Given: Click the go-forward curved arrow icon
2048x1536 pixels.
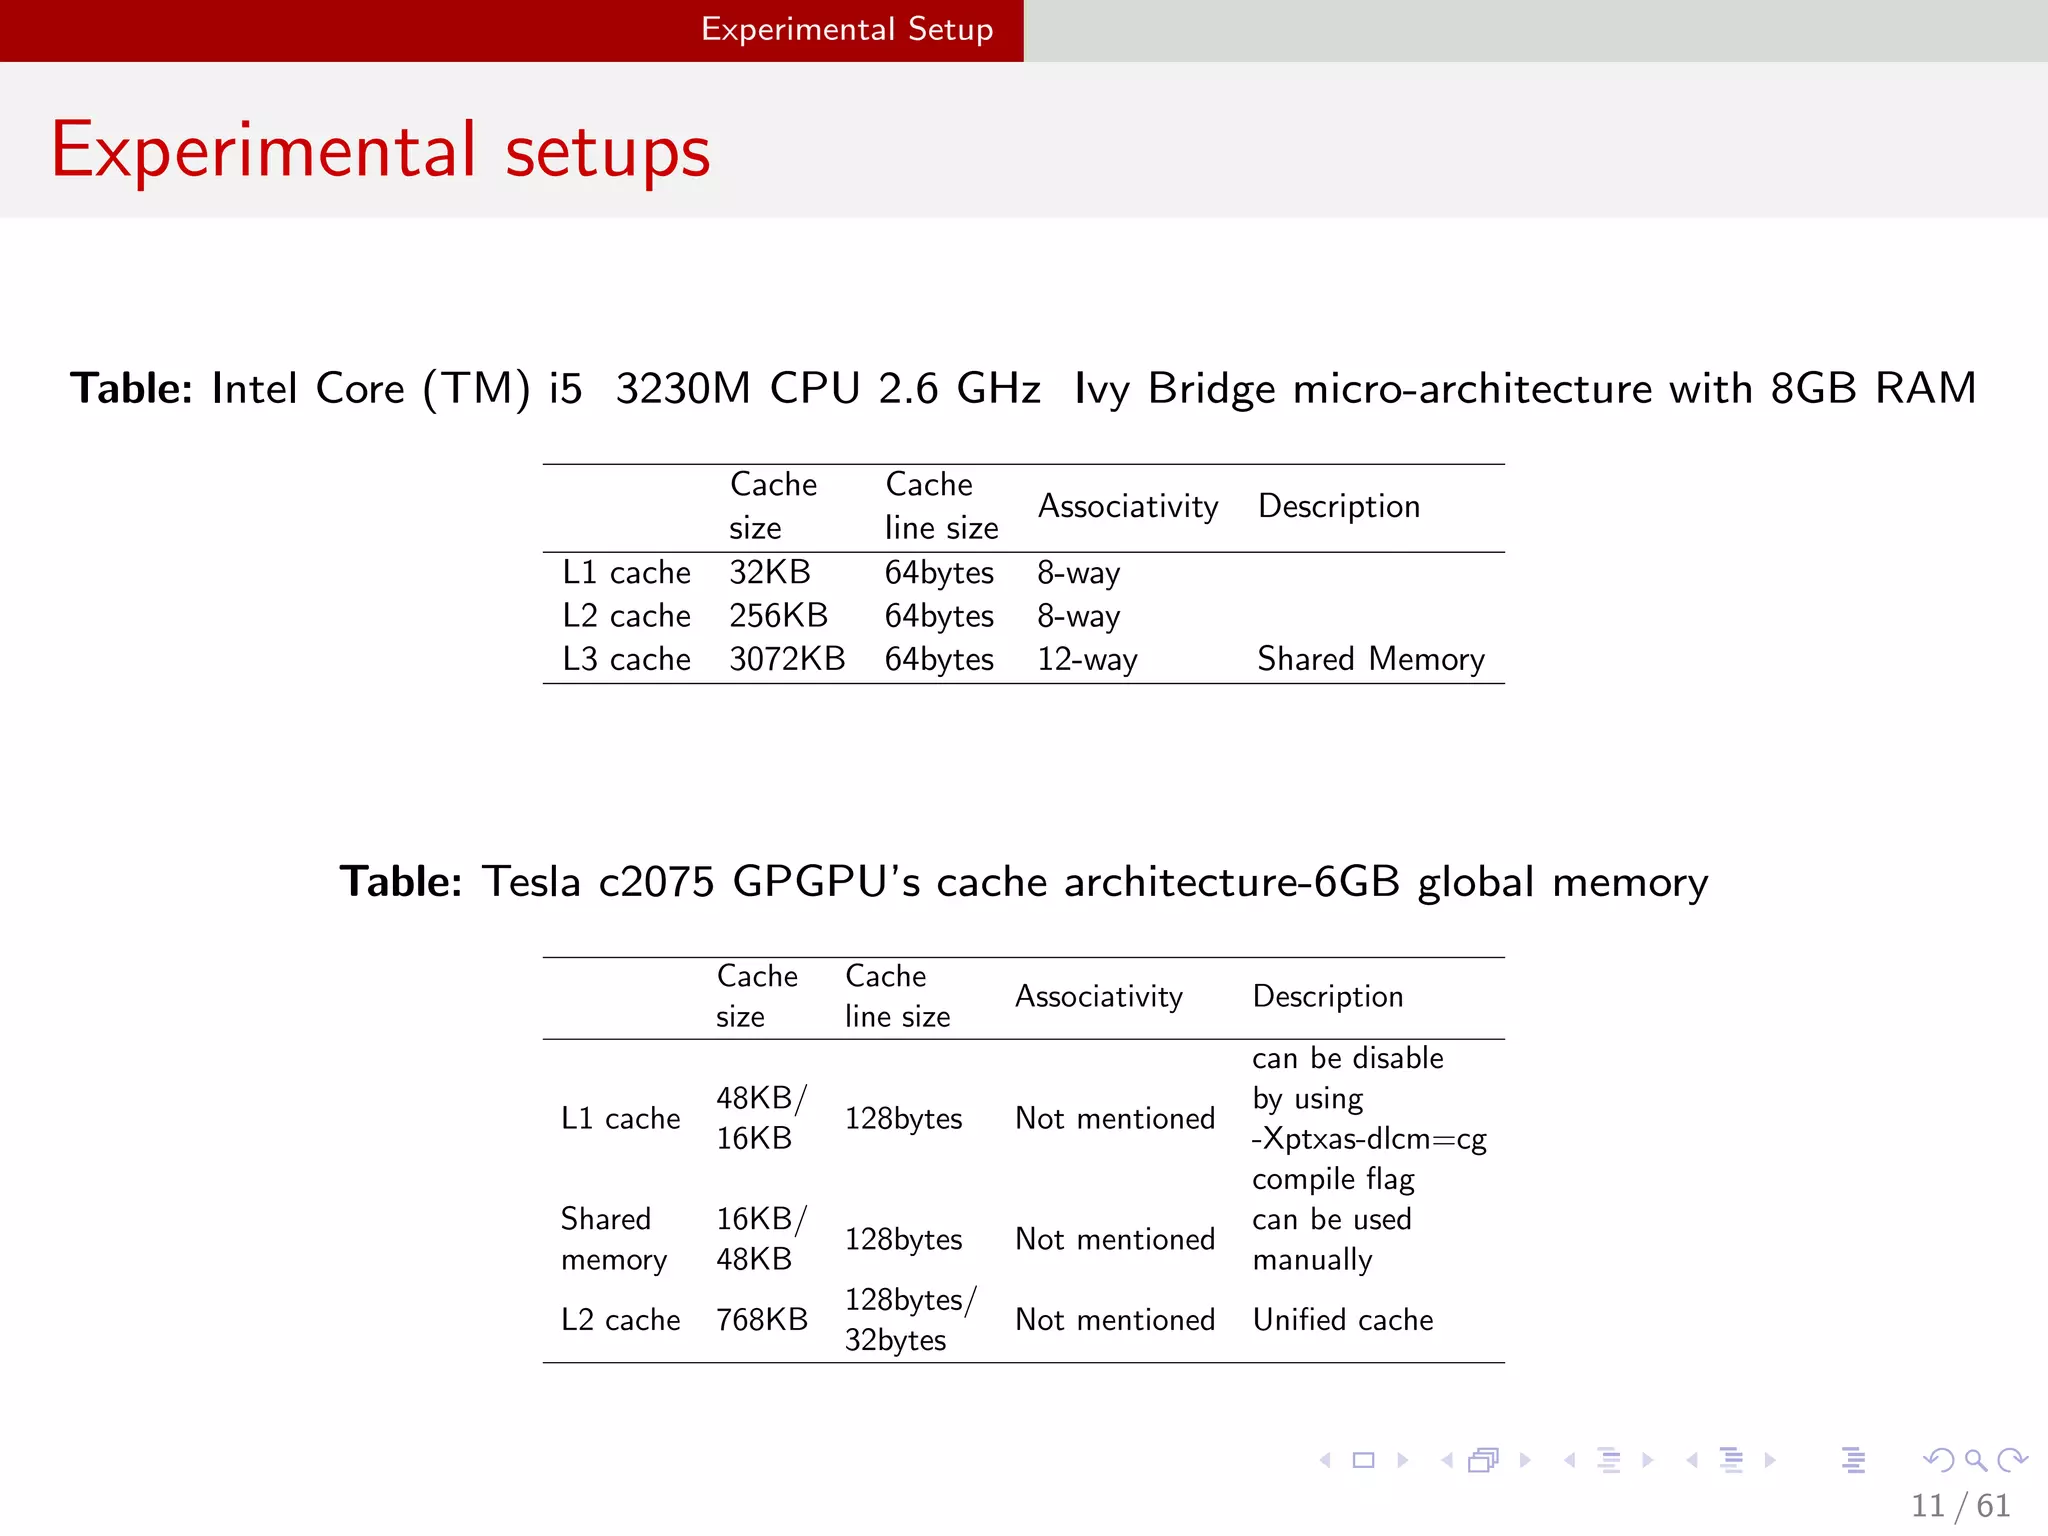Looking at the screenshot, I should point(2012,1460).
